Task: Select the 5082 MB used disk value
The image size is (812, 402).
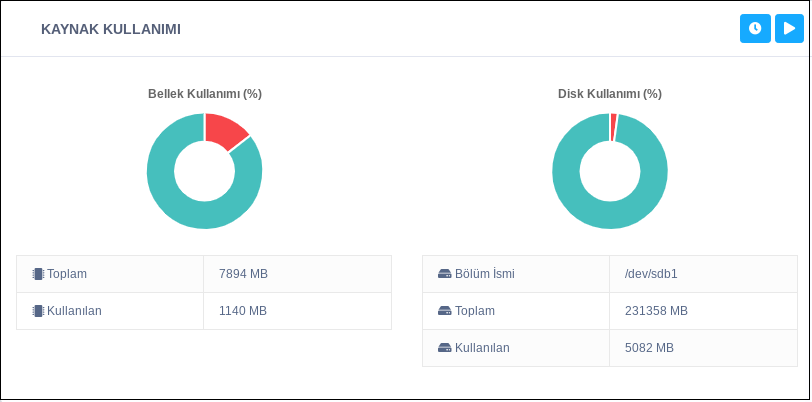Action: point(649,348)
